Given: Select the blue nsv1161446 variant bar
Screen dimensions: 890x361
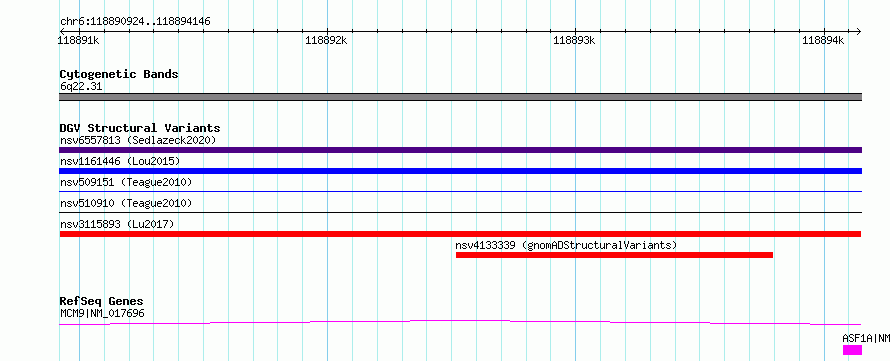Looking at the screenshot, I should (460, 171).
